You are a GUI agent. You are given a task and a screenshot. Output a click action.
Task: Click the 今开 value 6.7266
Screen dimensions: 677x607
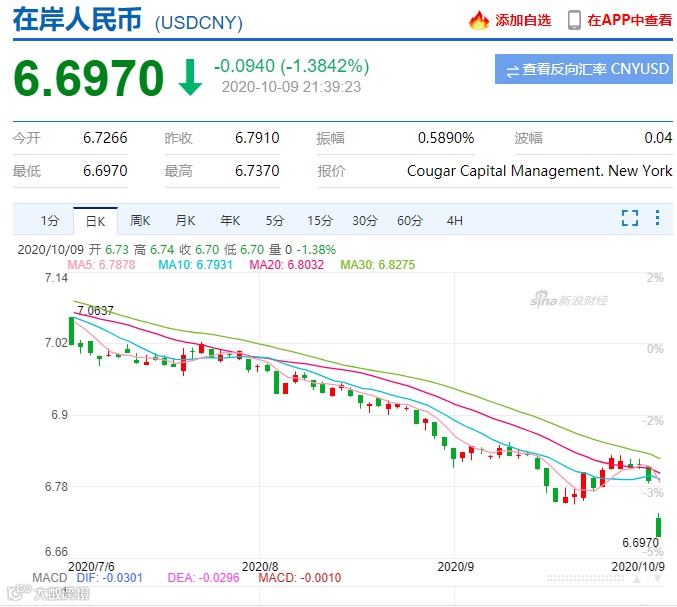click(x=105, y=138)
